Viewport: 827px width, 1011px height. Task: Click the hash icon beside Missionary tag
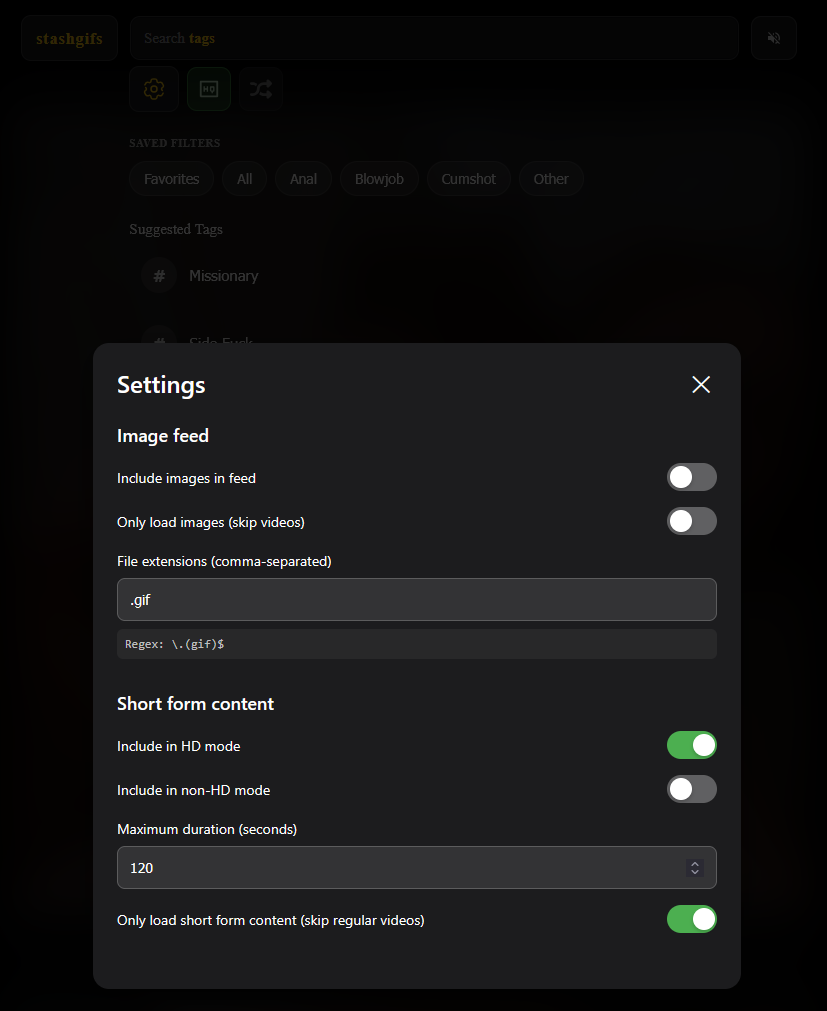coord(159,275)
